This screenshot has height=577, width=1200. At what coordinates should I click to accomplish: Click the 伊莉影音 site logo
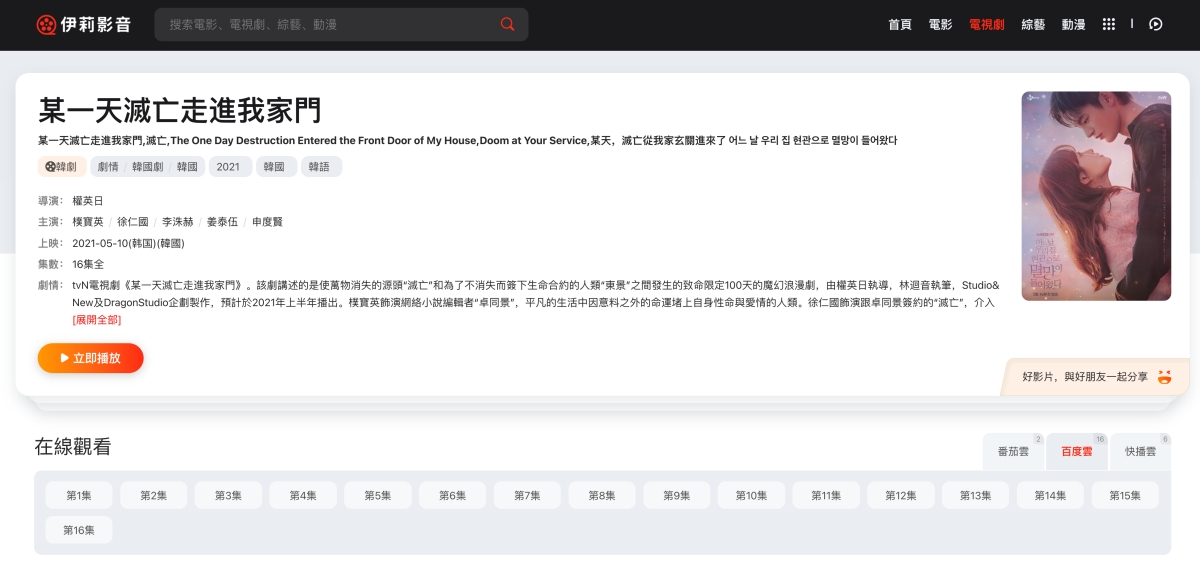83,24
